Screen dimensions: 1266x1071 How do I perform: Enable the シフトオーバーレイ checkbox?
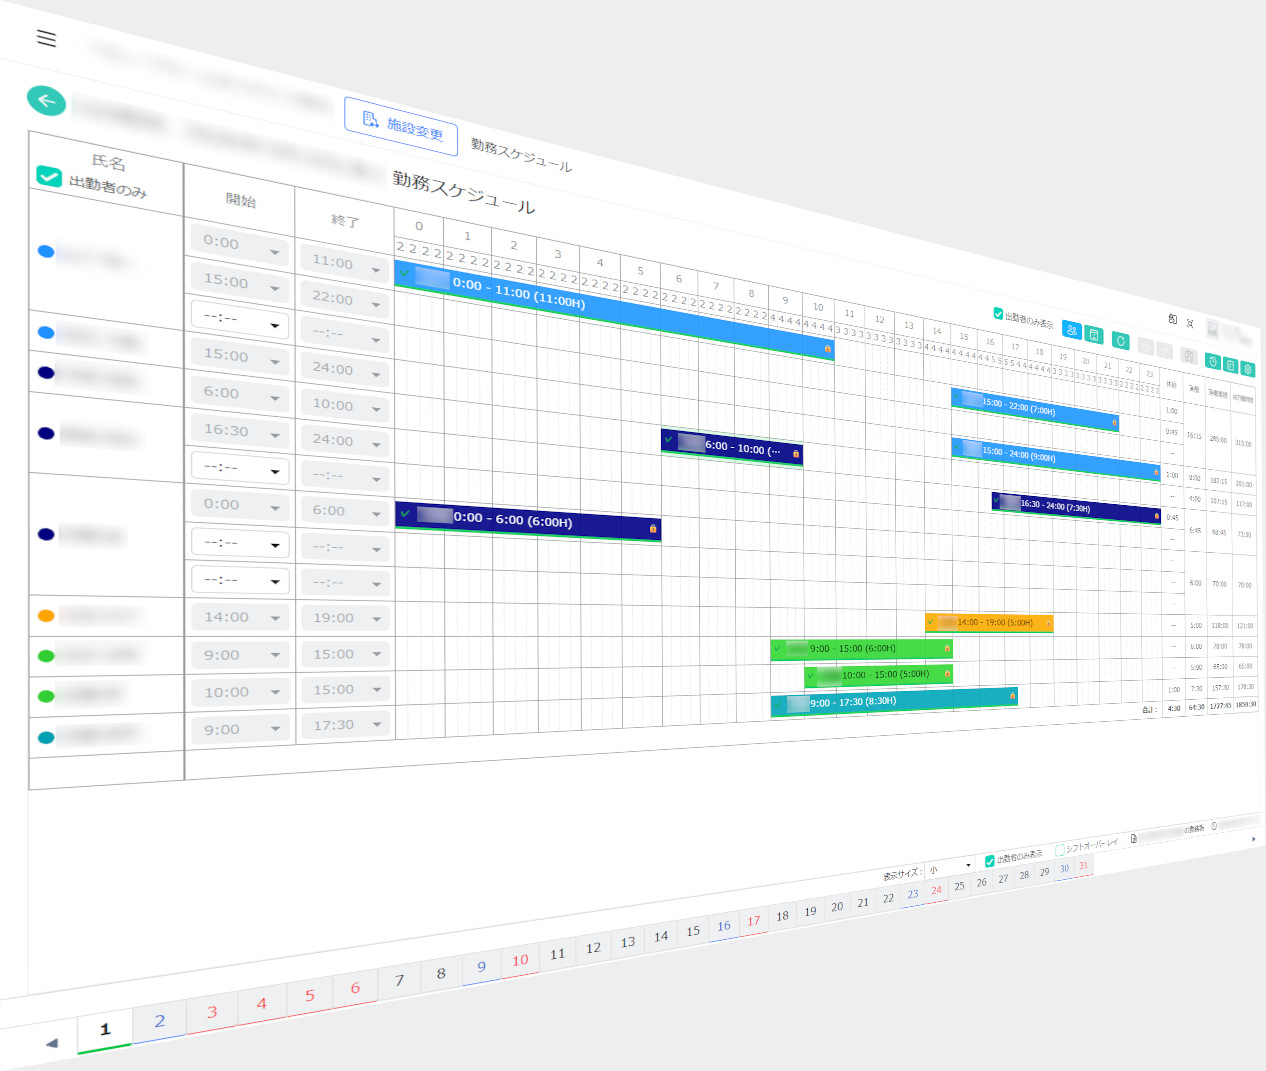click(x=1060, y=850)
